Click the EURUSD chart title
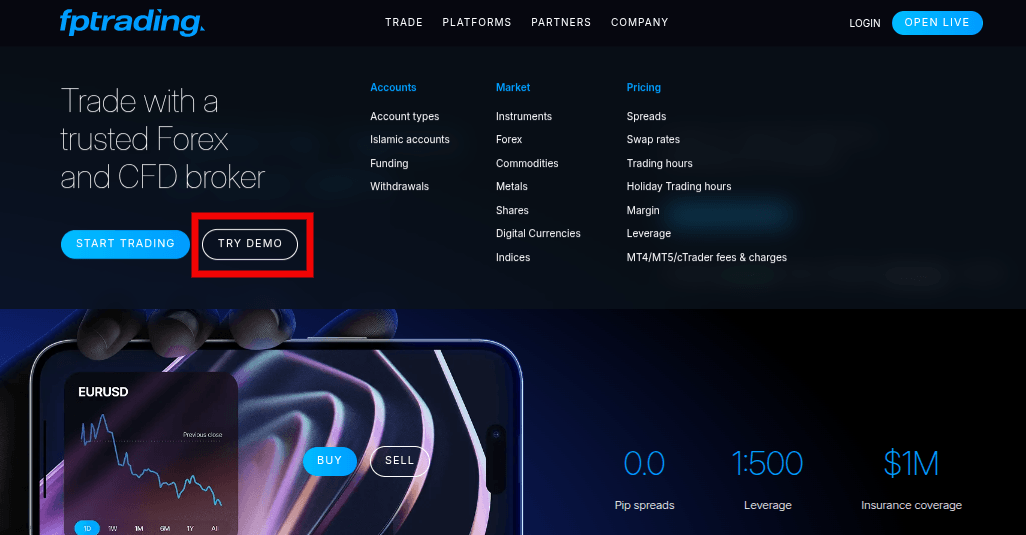The width and height of the screenshot is (1026, 535). tap(103, 392)
